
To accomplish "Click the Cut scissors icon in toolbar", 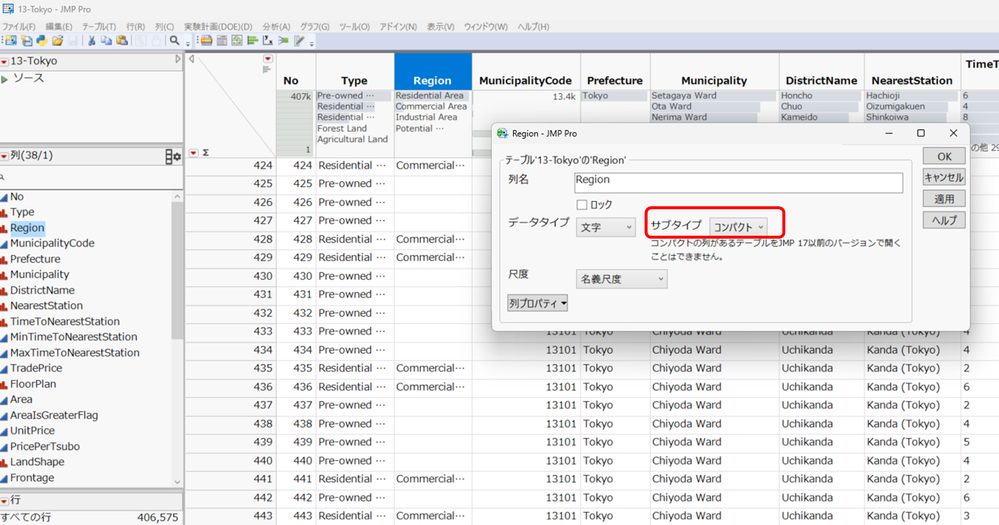I will click(91, 41).
